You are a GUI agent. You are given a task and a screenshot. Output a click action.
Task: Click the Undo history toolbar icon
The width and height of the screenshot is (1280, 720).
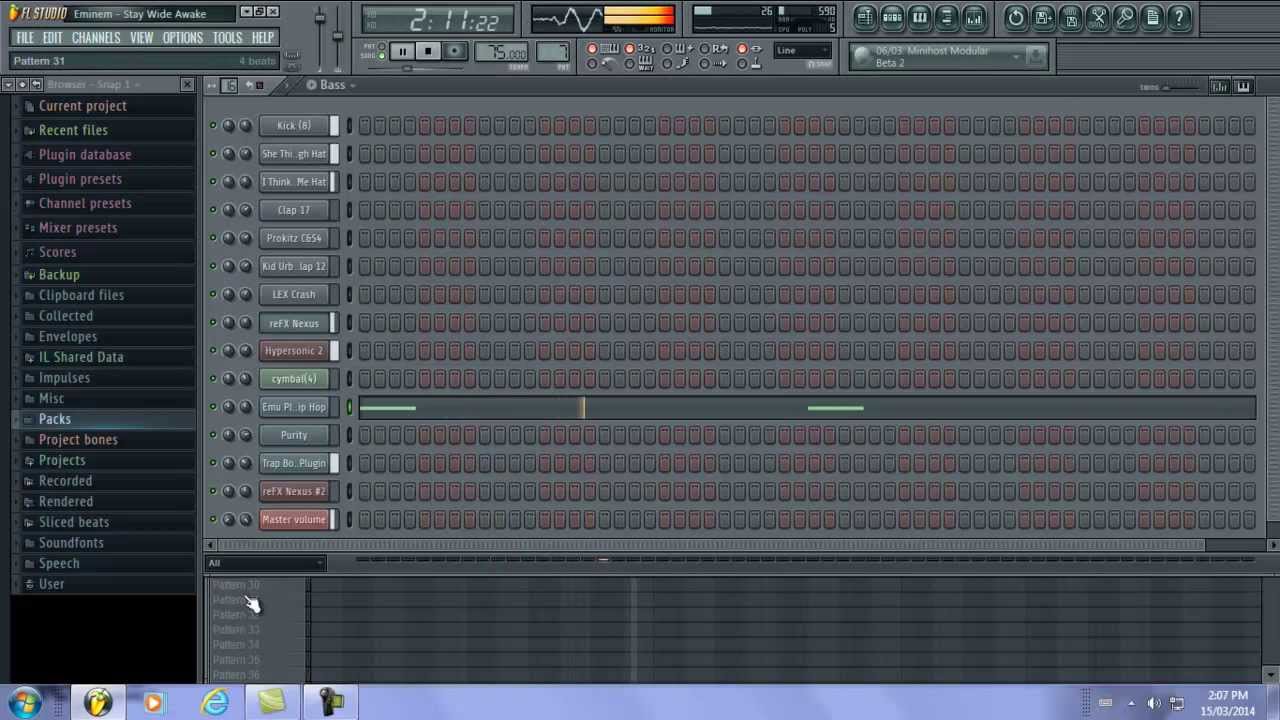click(1016, 17)
